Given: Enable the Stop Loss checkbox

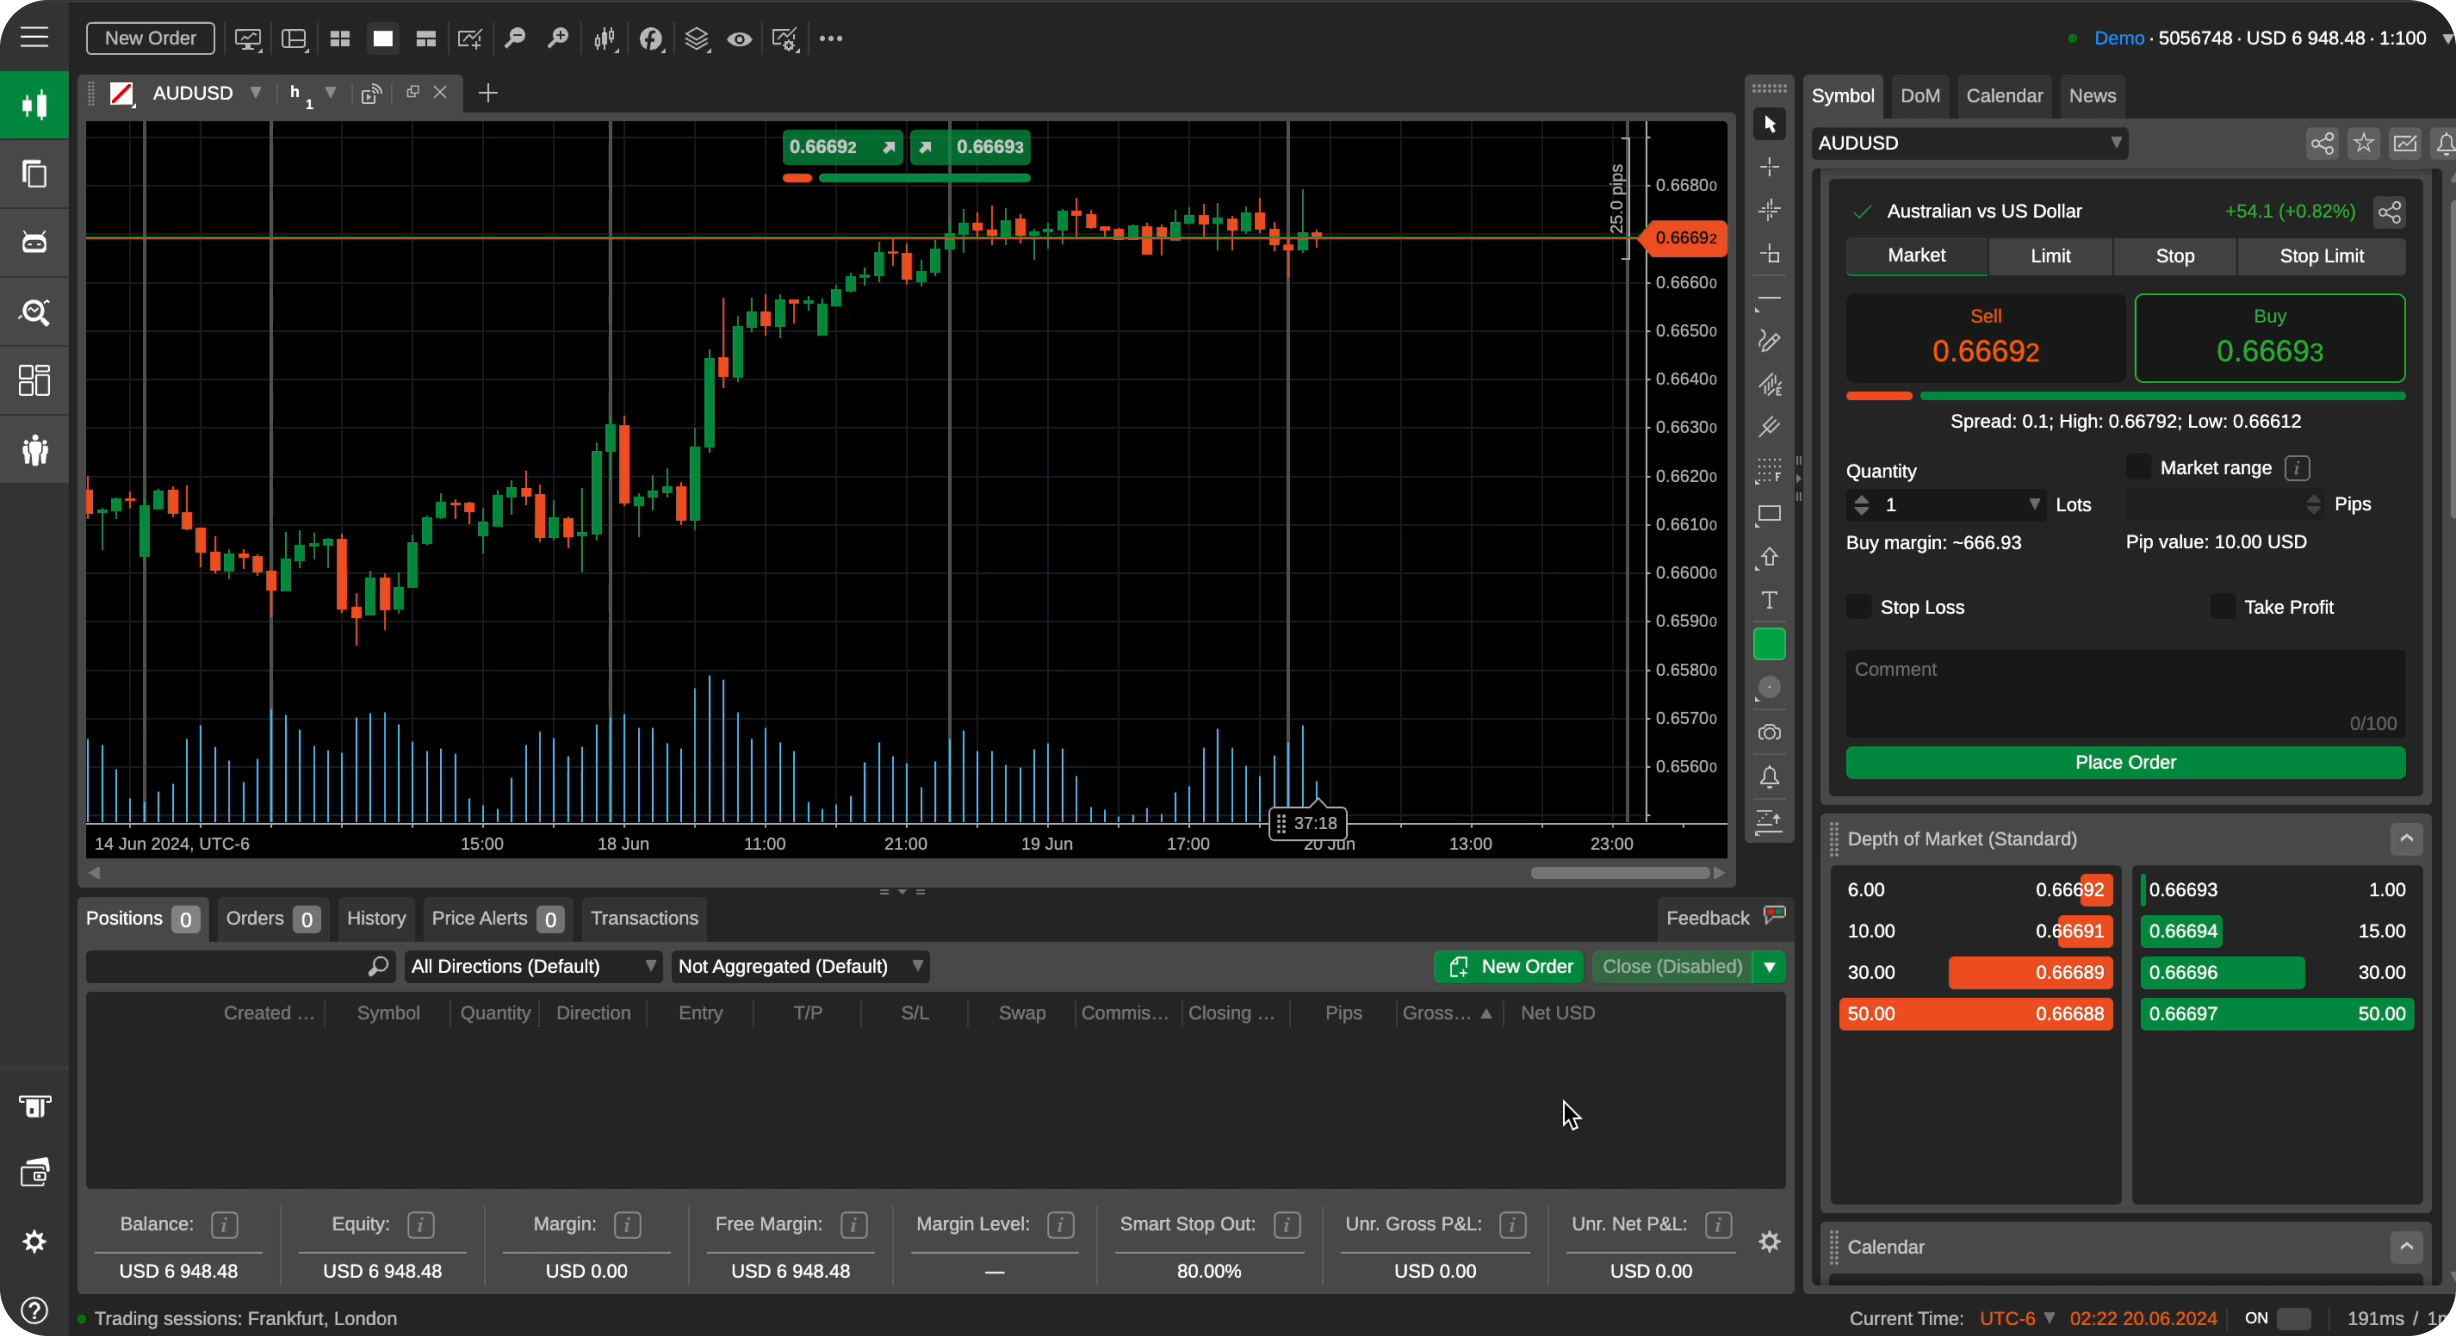Looking at the screenshot, I should 1858,606.
